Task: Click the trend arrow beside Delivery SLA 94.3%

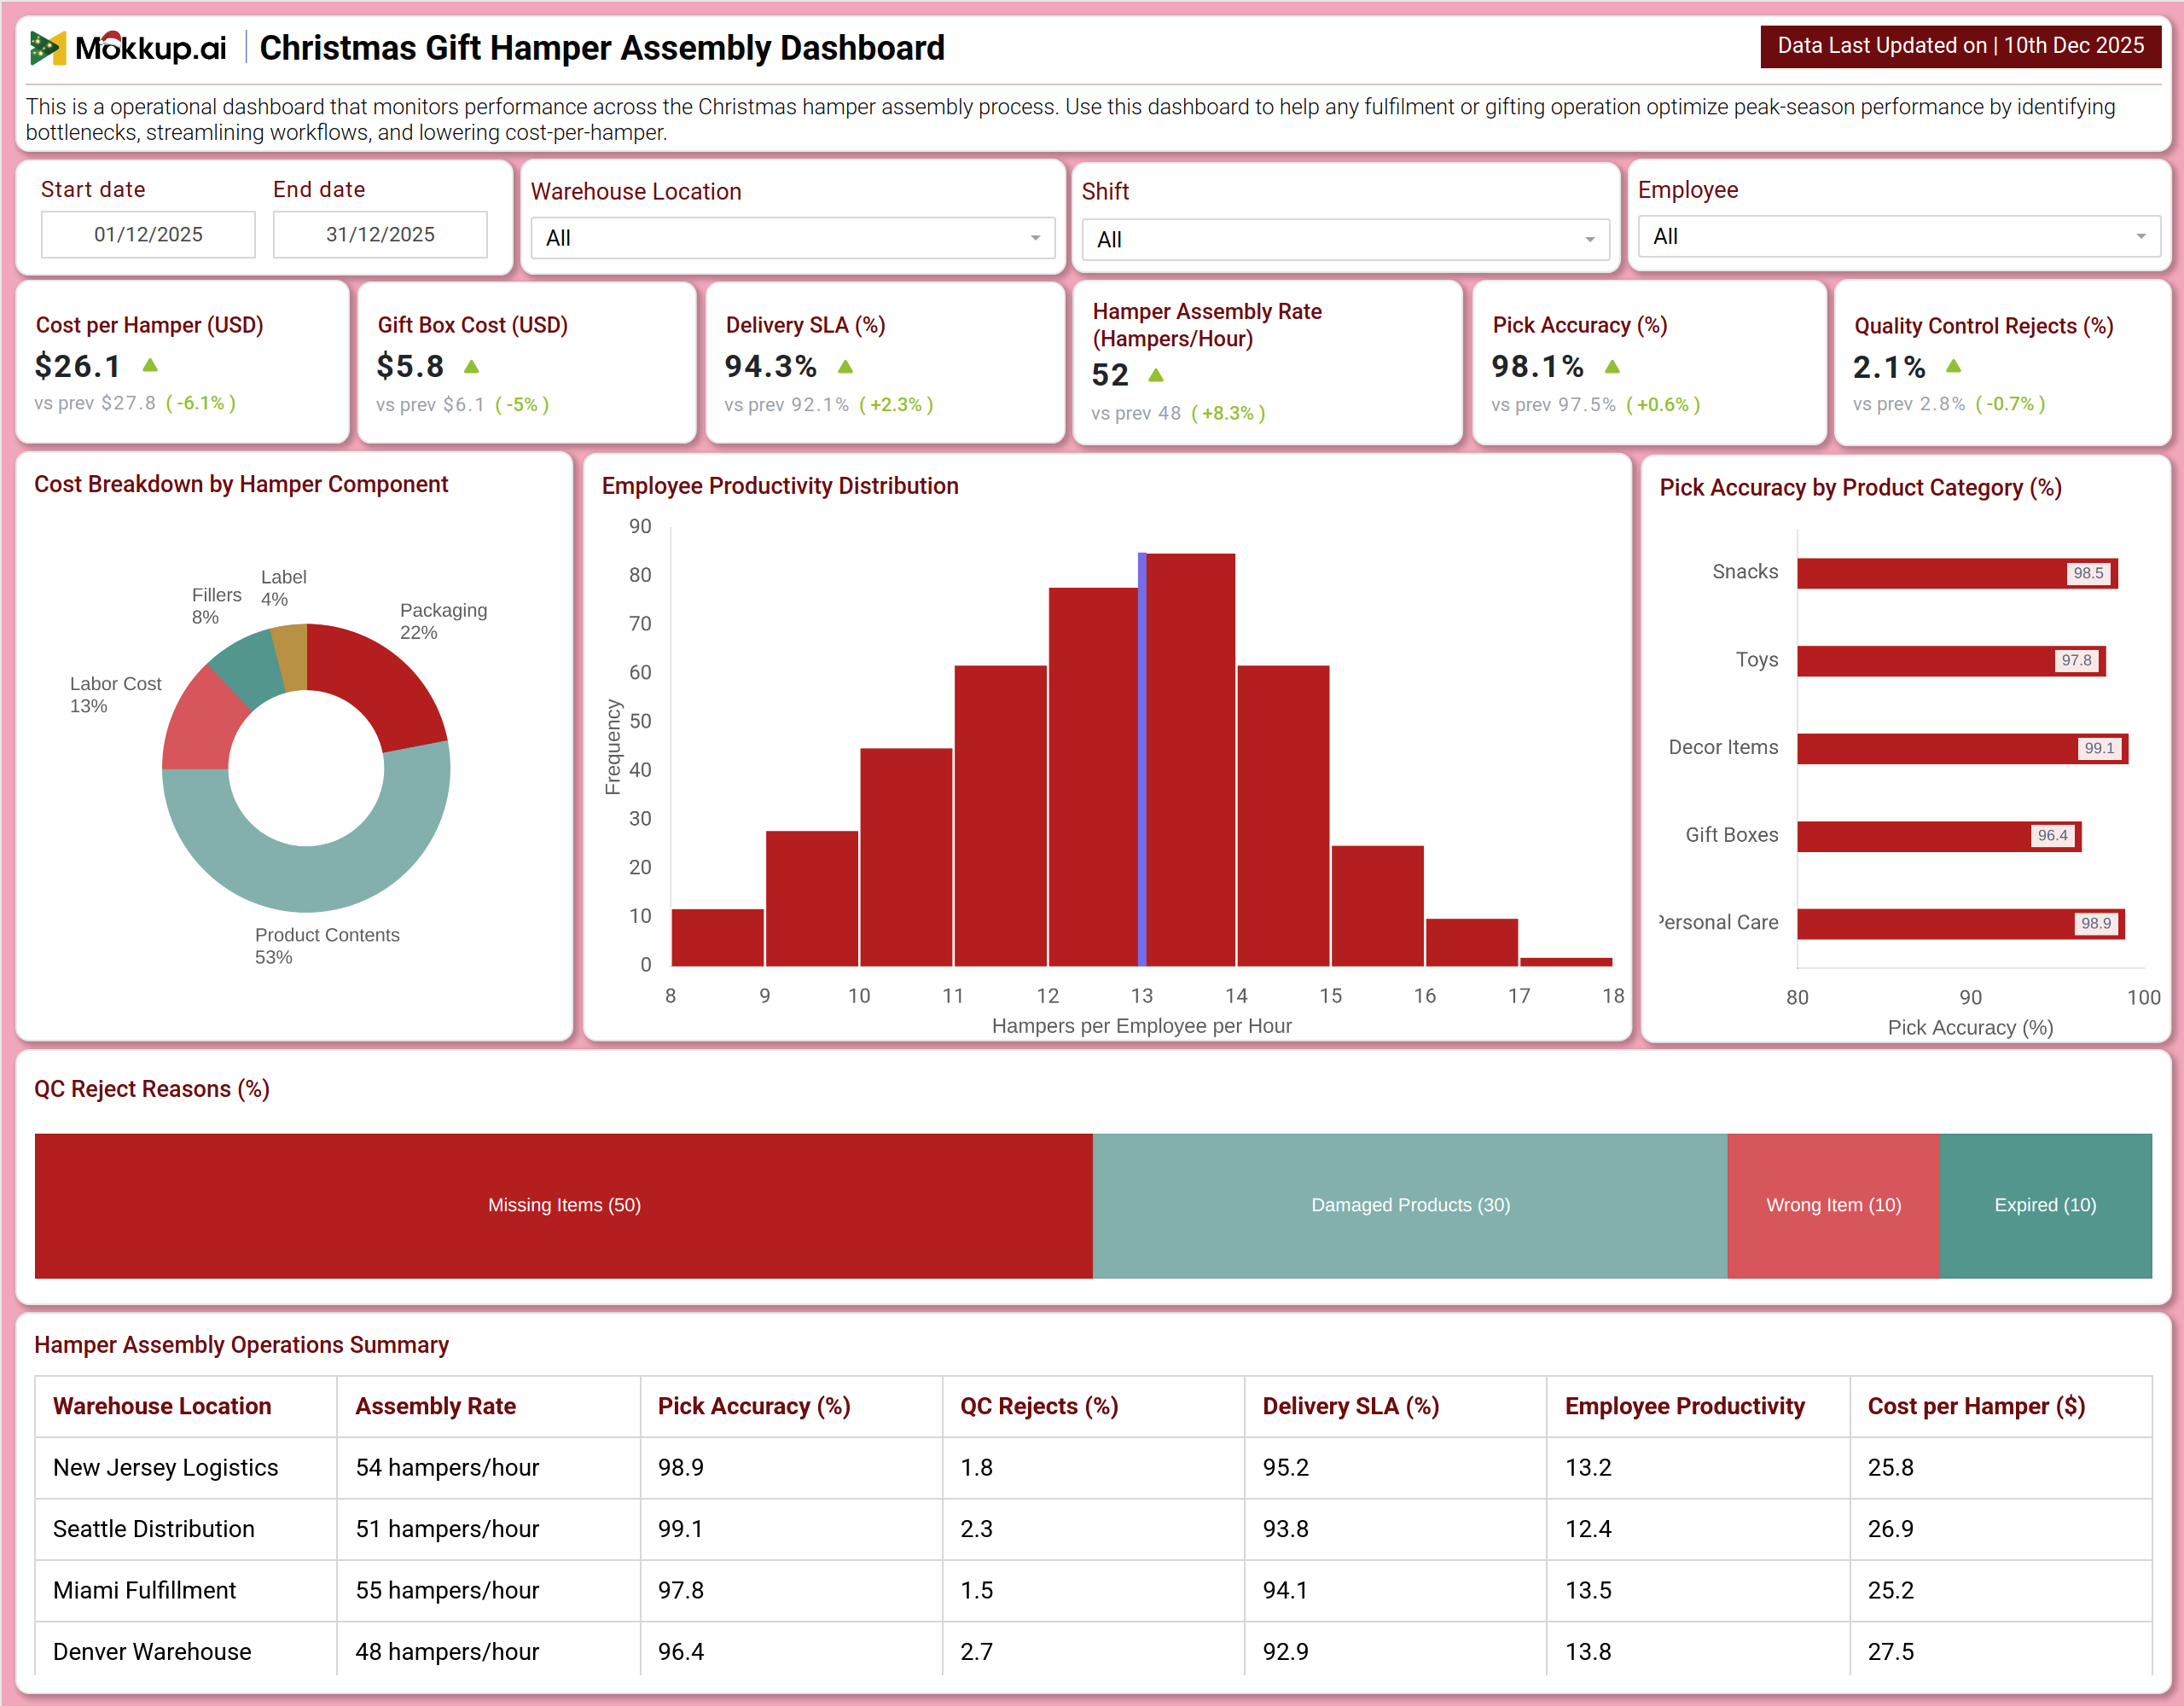Action: 845,367
